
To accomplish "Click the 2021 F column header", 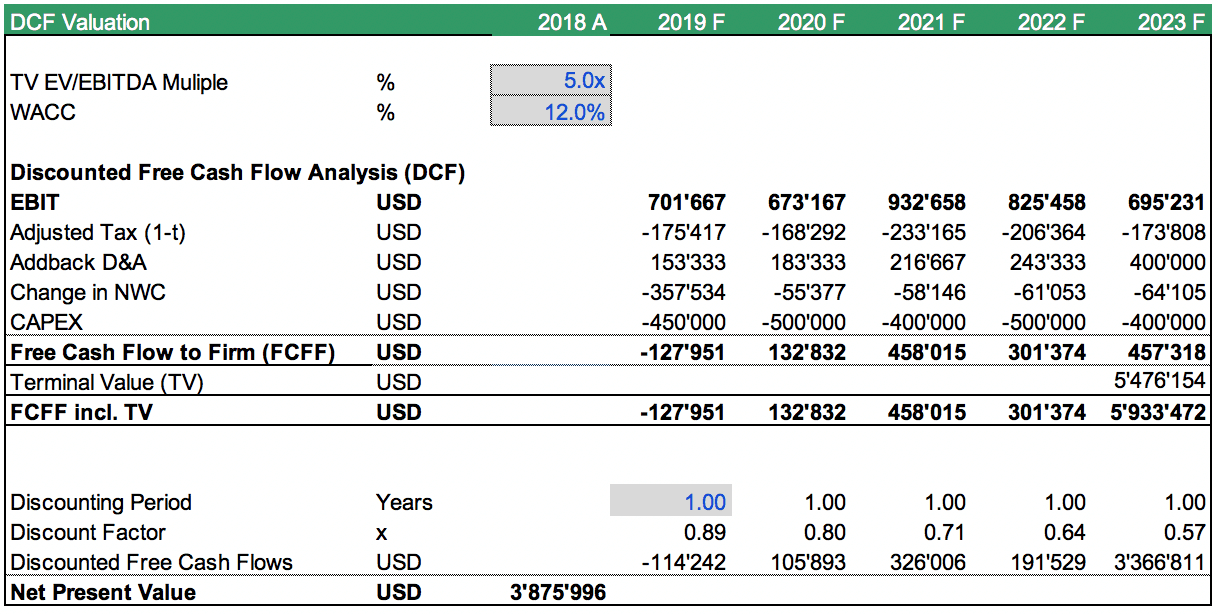I will click(x=932, y=21).
